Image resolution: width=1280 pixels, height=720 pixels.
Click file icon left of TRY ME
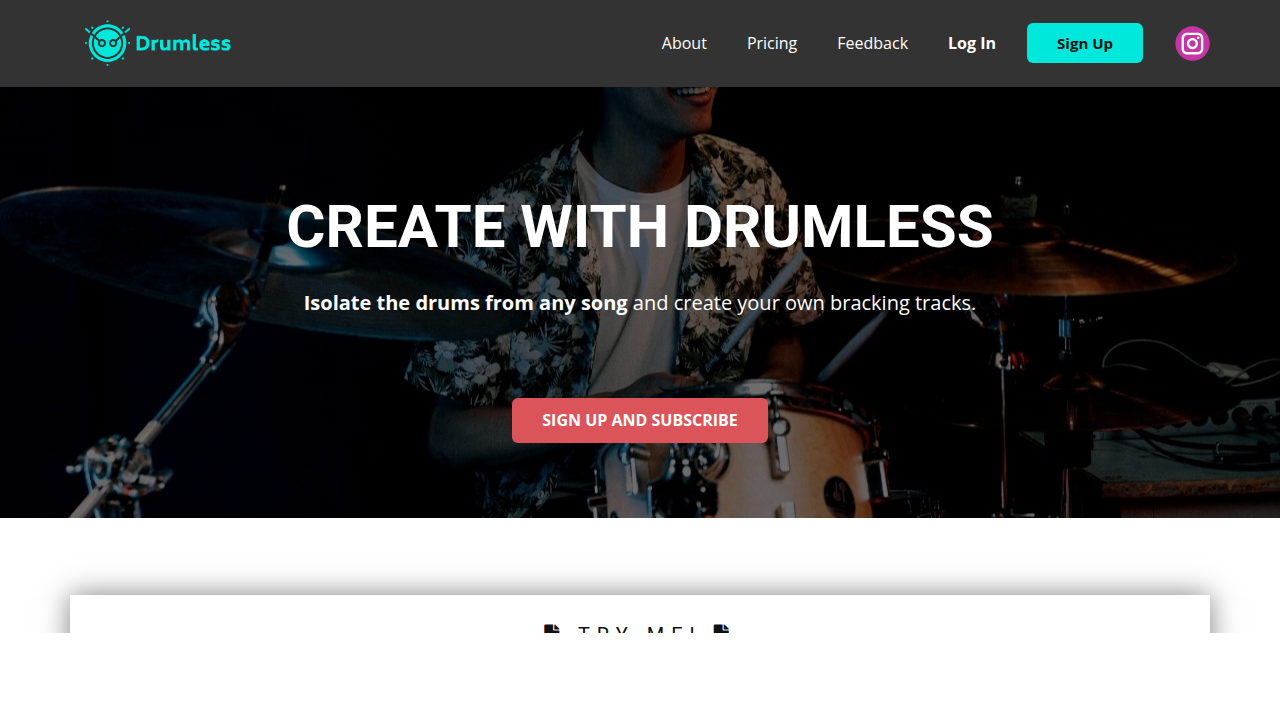(552, 629)
